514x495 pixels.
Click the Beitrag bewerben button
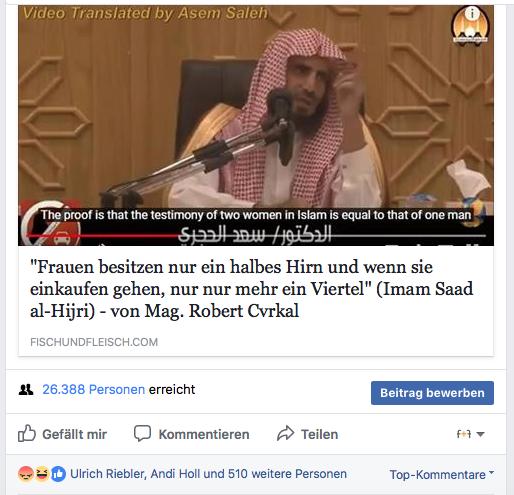[432, 393]
